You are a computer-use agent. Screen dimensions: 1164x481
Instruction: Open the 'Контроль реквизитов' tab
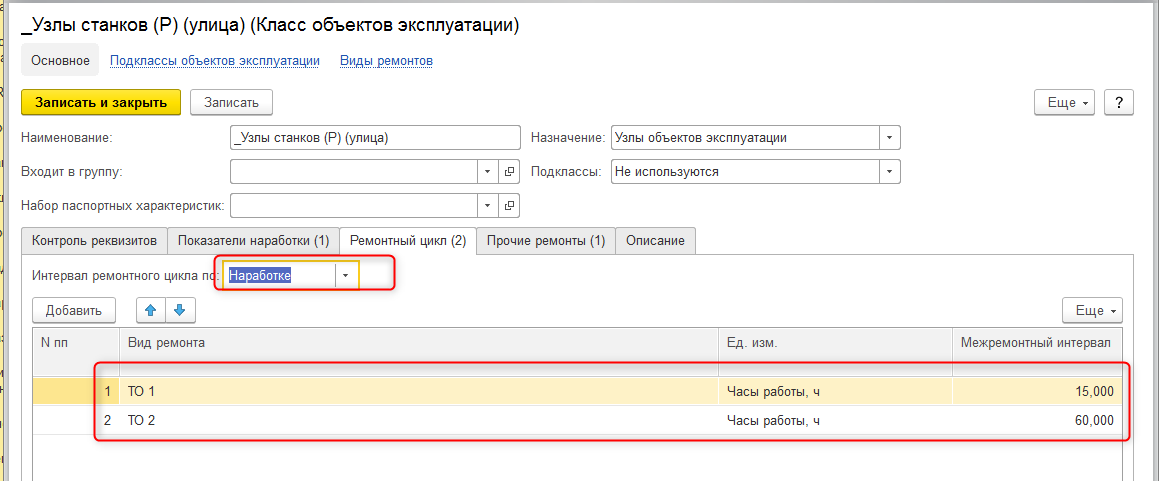94,240
